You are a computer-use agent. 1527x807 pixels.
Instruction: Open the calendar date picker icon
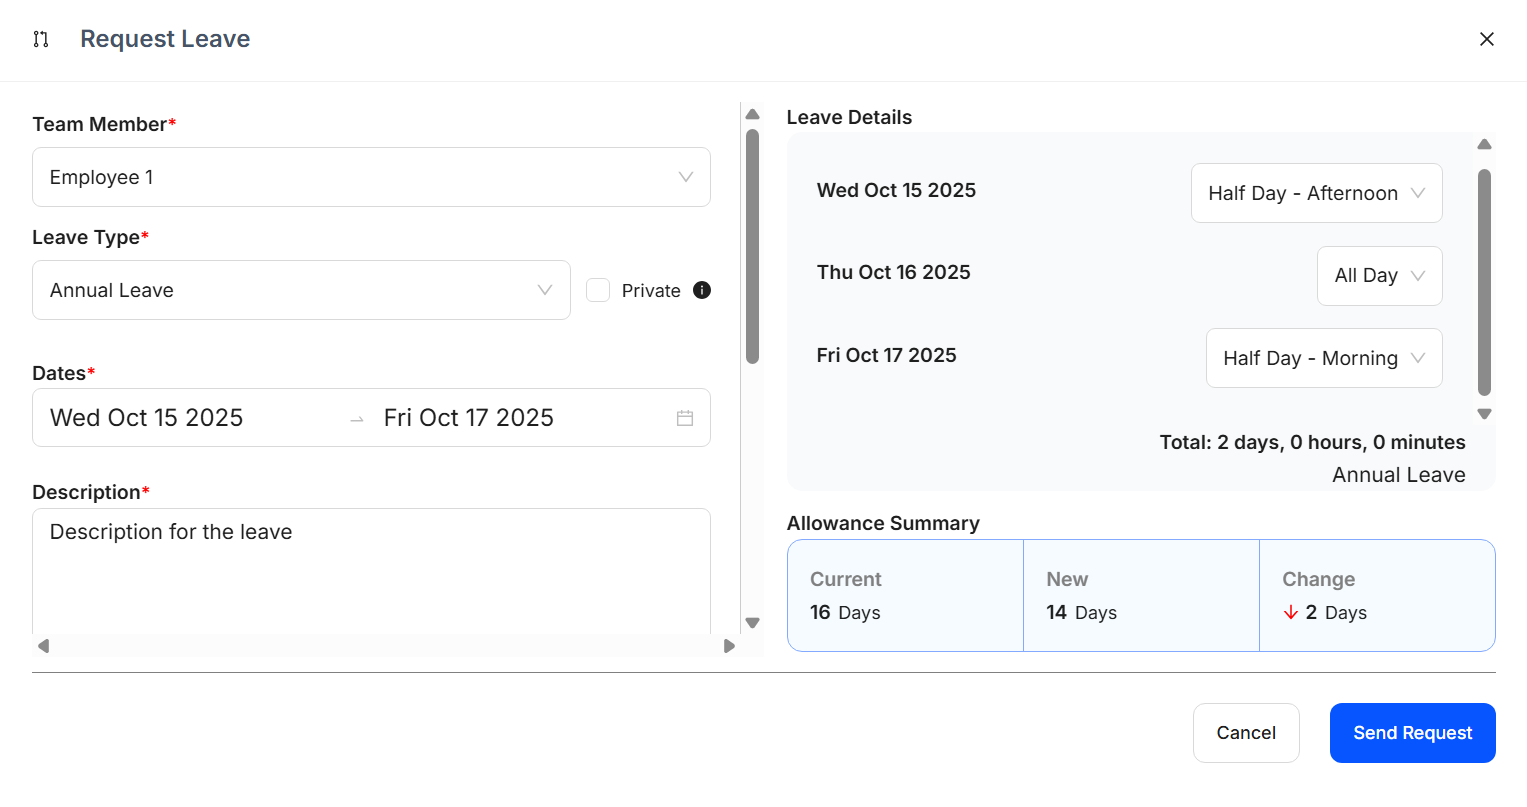(x=685, y=418)
